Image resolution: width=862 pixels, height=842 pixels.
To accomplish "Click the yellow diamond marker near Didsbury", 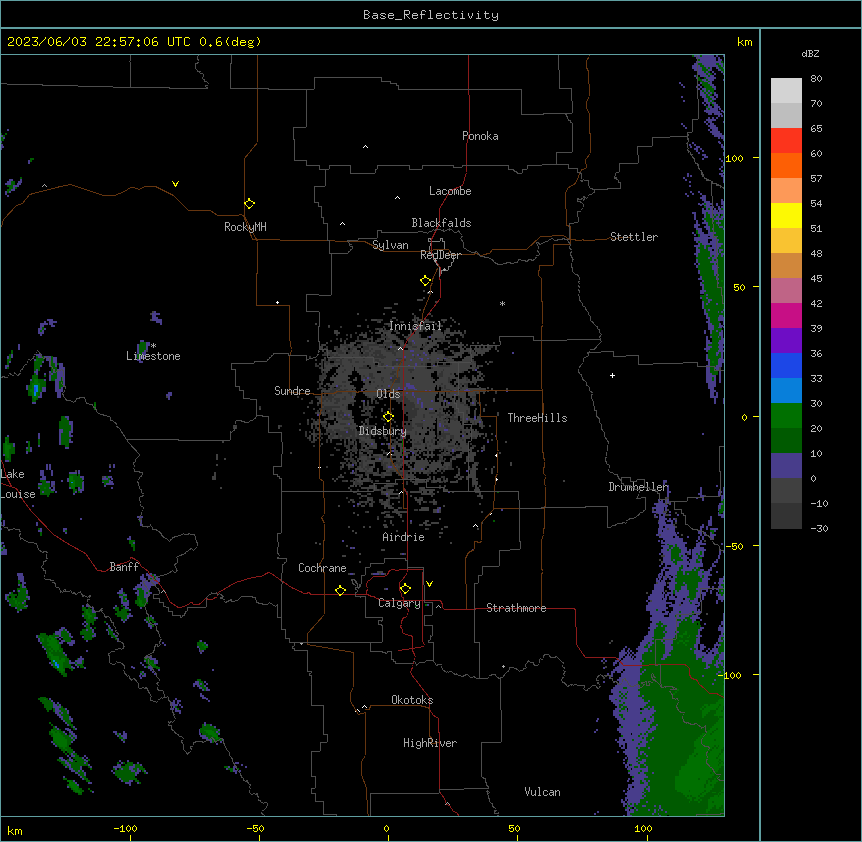I will coord(388,417).
